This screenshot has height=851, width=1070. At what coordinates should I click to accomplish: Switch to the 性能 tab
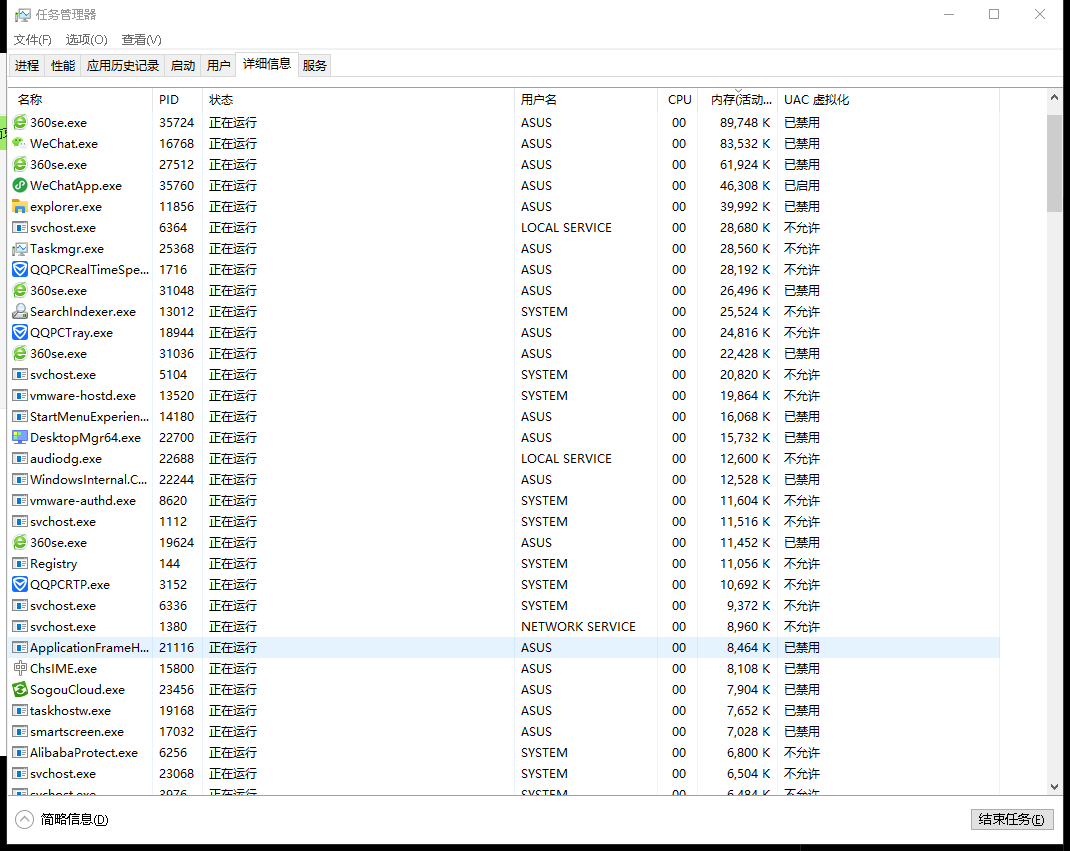click(63, 66)
